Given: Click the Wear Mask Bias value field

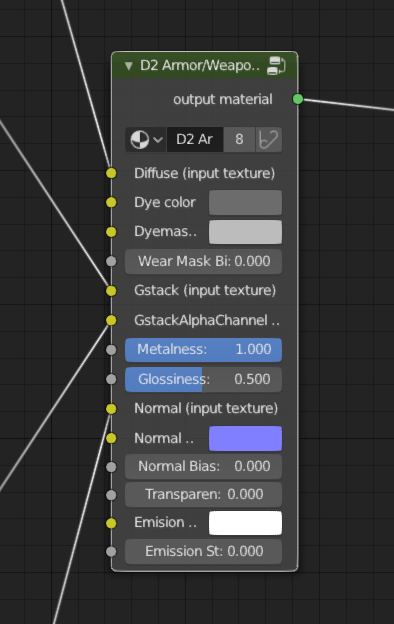Looking at the screenshot, I should (204, 261).
